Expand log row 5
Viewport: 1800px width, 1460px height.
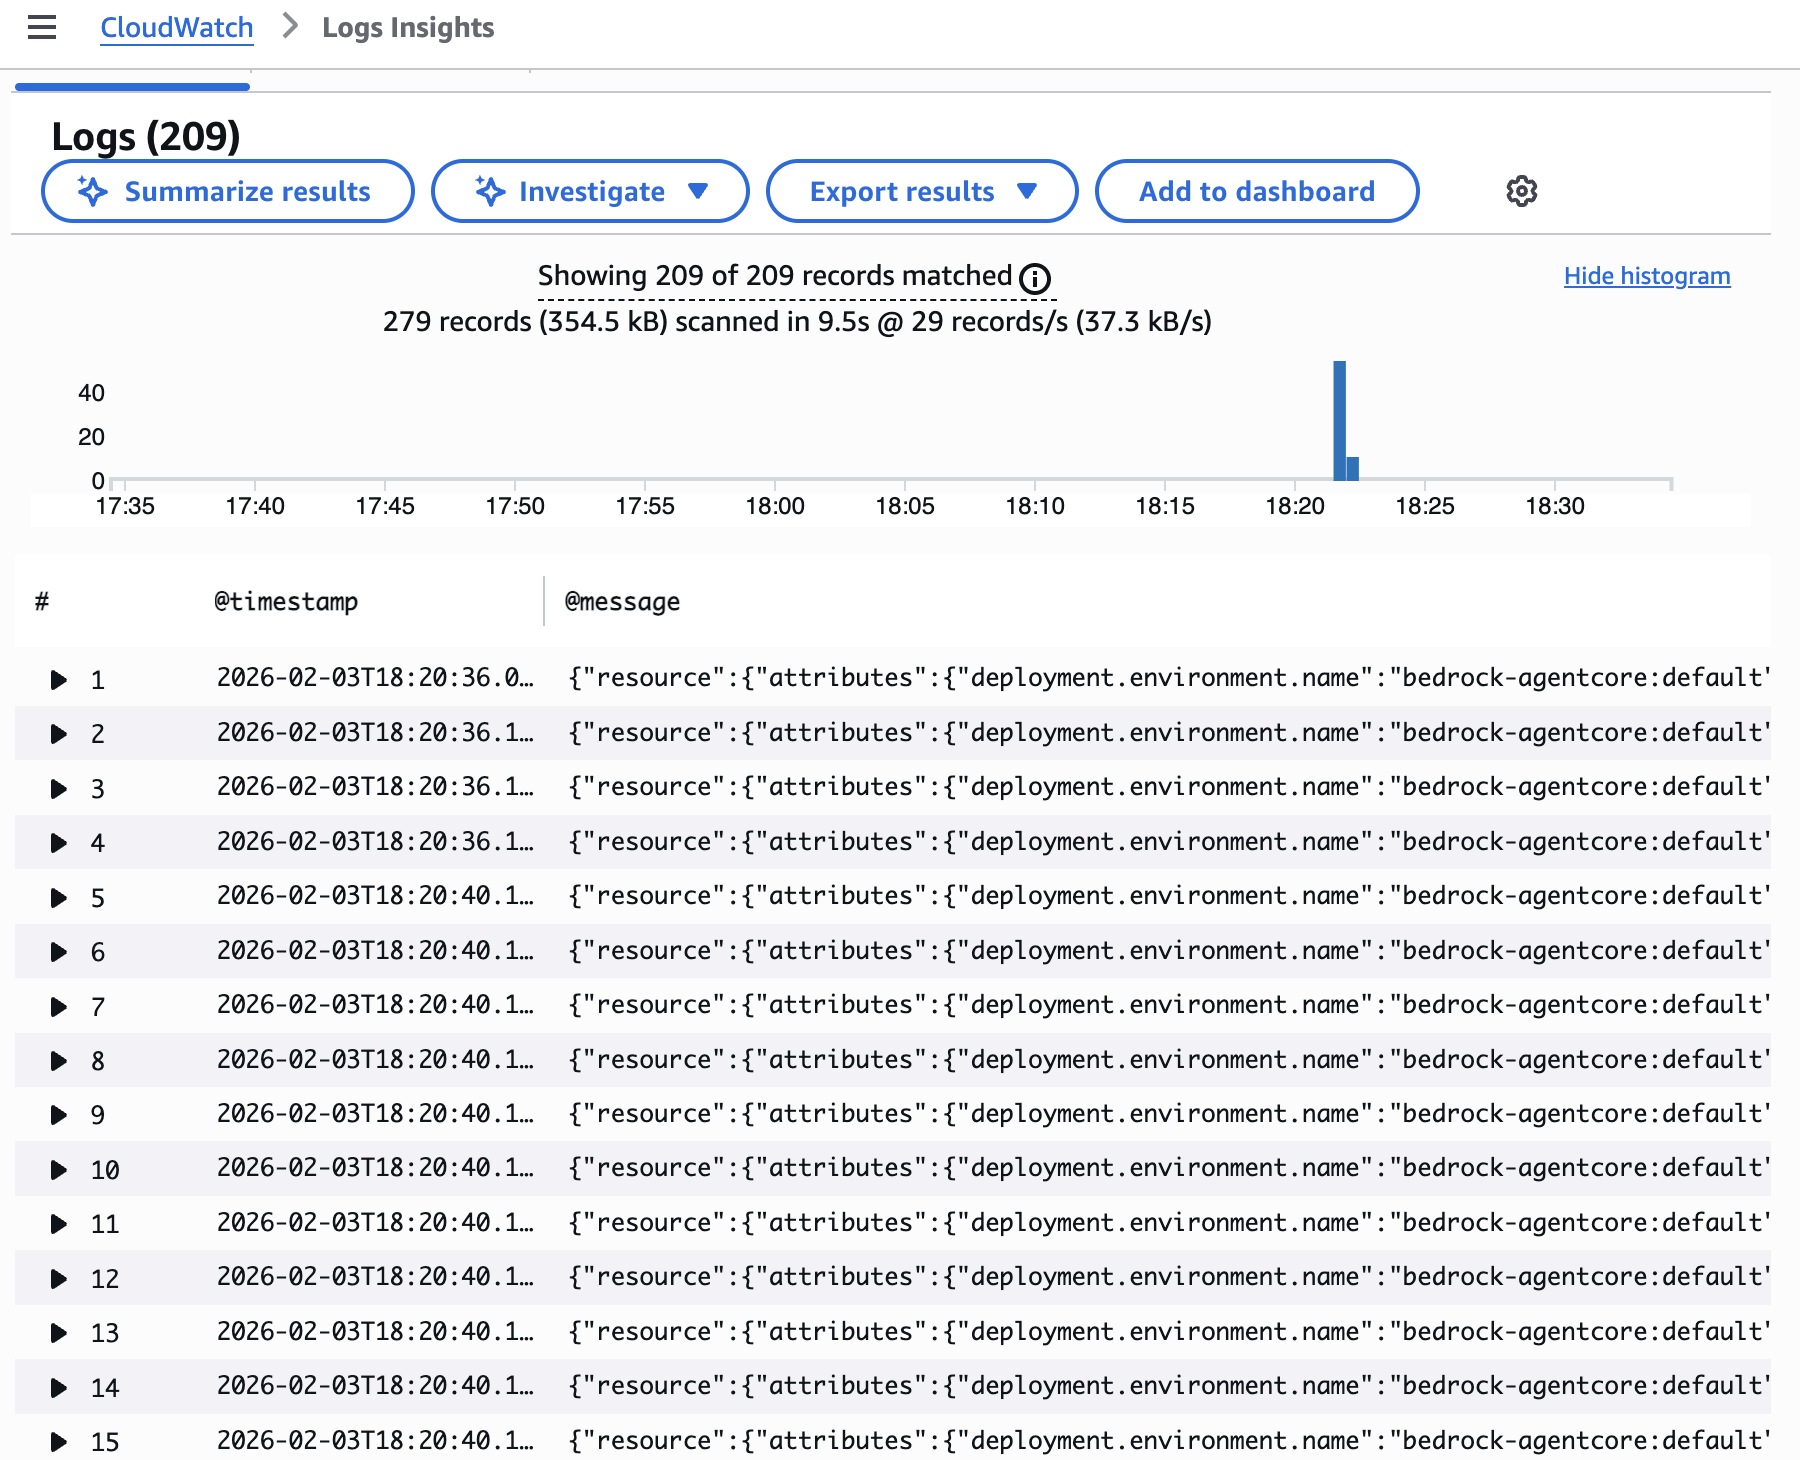[59, 898]
